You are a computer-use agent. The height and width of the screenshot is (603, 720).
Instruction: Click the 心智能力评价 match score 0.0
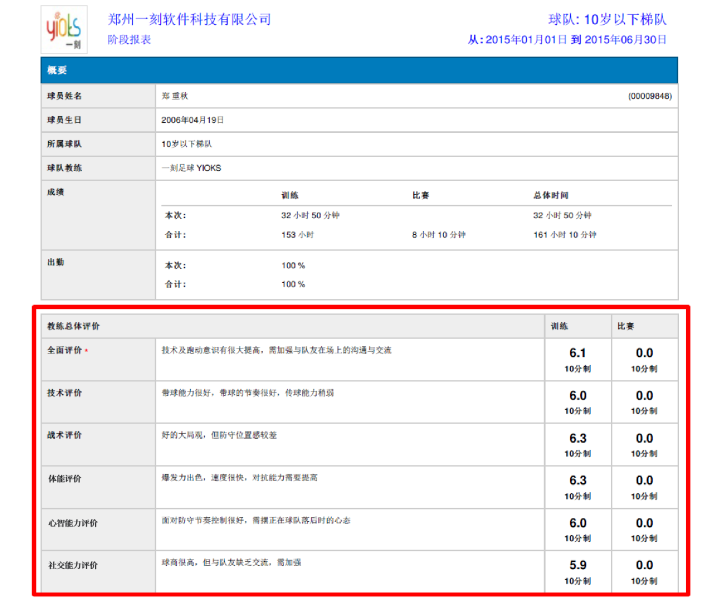(644, 523)
